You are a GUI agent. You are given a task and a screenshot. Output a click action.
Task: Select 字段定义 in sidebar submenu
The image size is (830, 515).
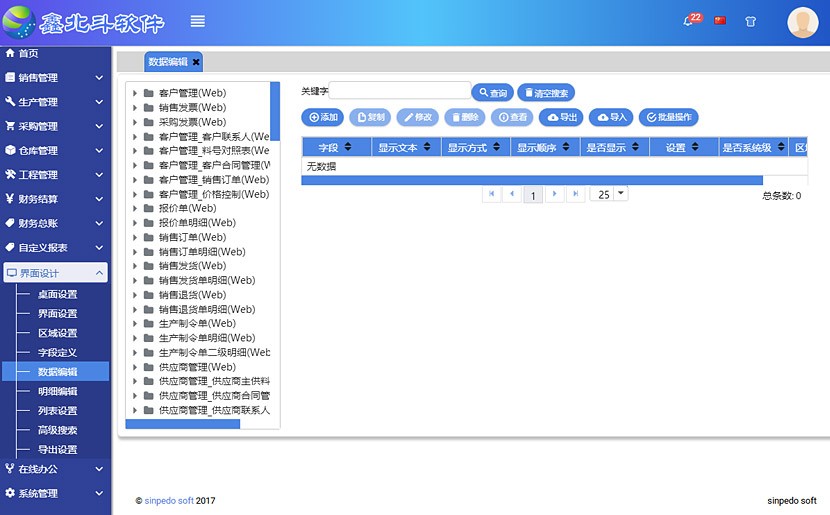(x=57, y=353)
